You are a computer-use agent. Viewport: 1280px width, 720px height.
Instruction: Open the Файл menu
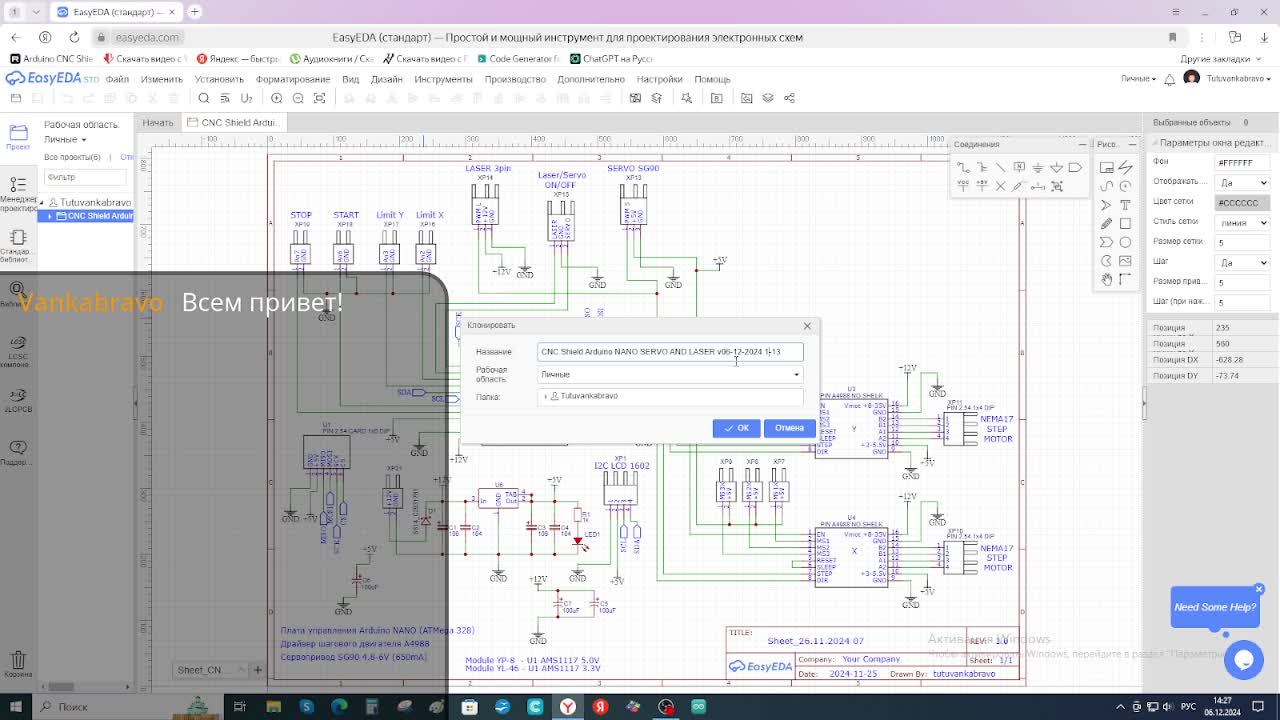coord(117,79)
